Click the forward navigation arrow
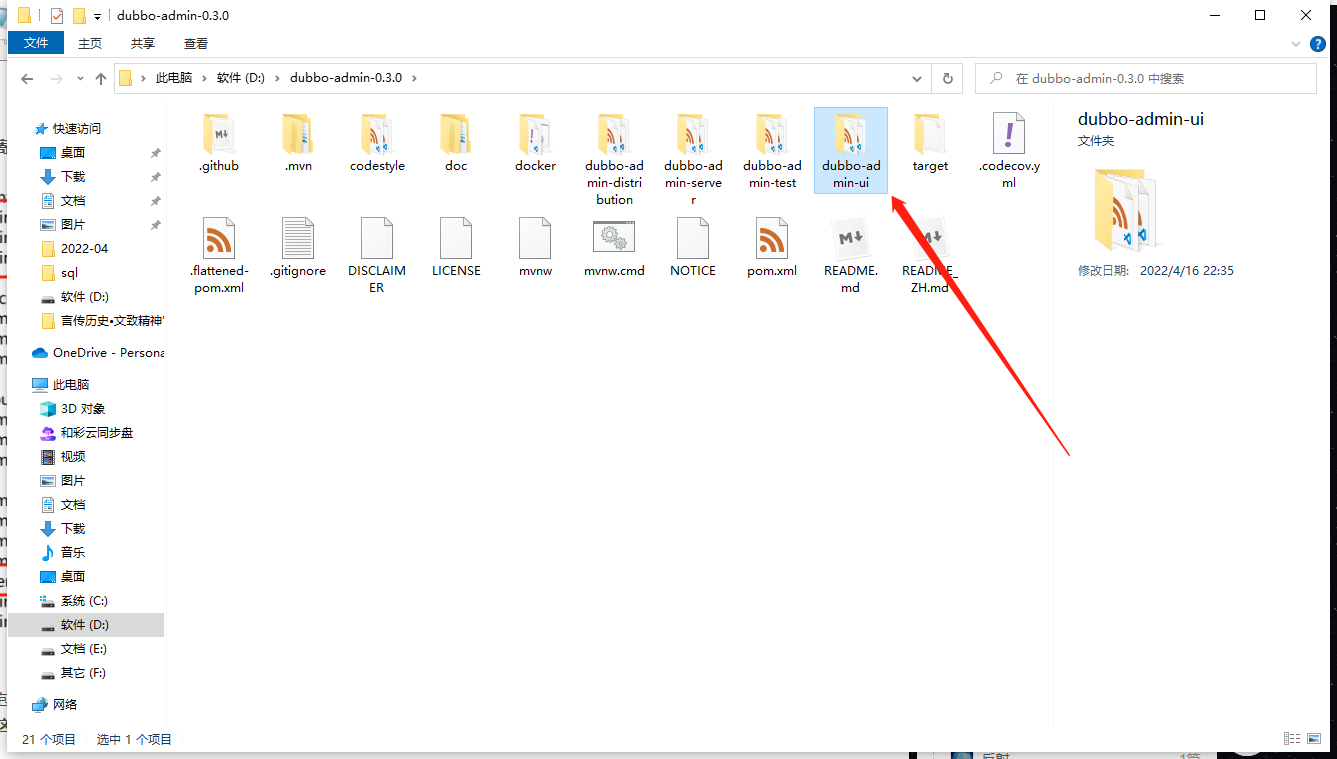Viewport: 1337px width, 759px height. pos(57,78)
